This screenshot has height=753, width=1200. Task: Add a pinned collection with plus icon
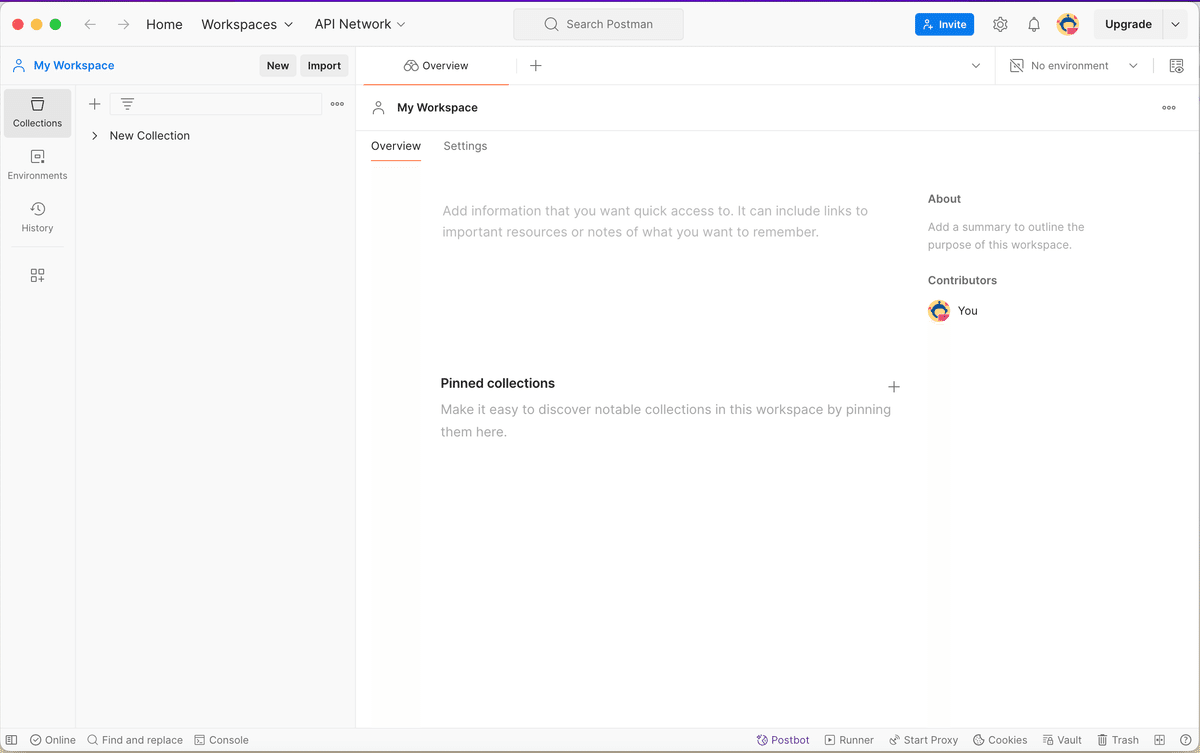(x=894, y=386)
